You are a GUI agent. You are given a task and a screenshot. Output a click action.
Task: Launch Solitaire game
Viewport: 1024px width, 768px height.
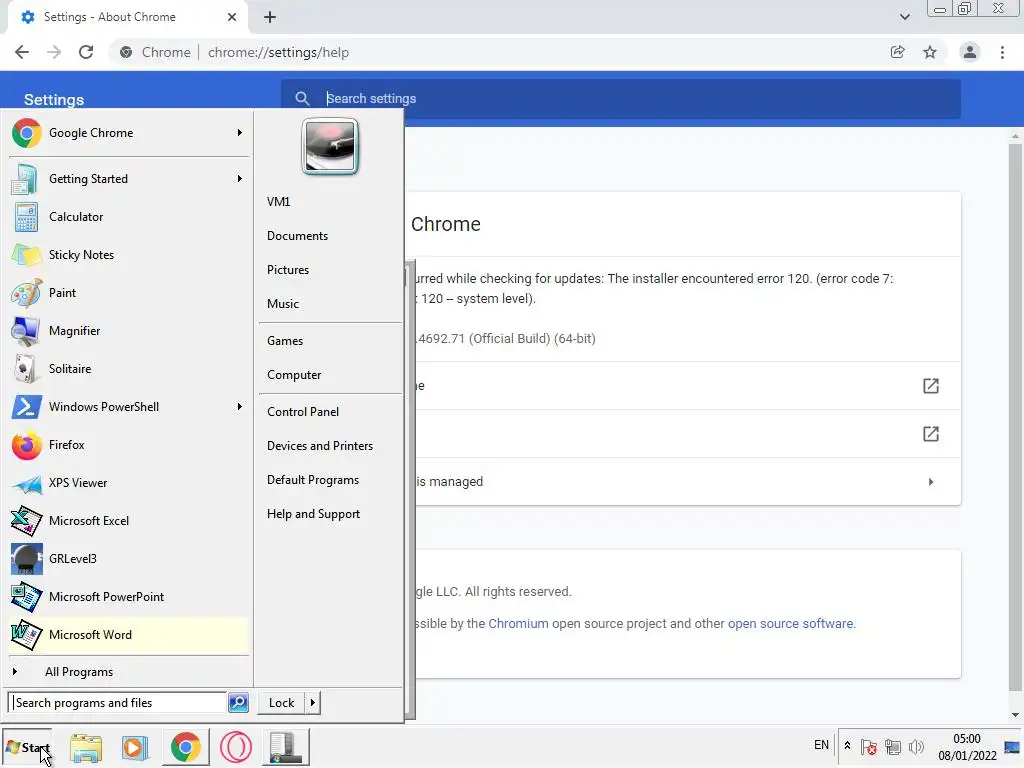pyautogui.click(x=129, y=368)
